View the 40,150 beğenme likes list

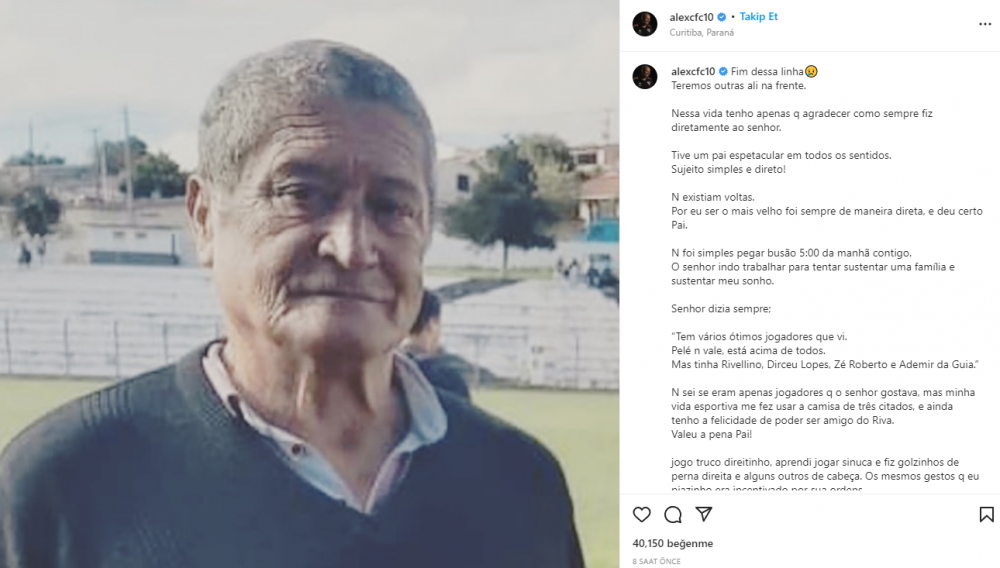tap(673, 543)
